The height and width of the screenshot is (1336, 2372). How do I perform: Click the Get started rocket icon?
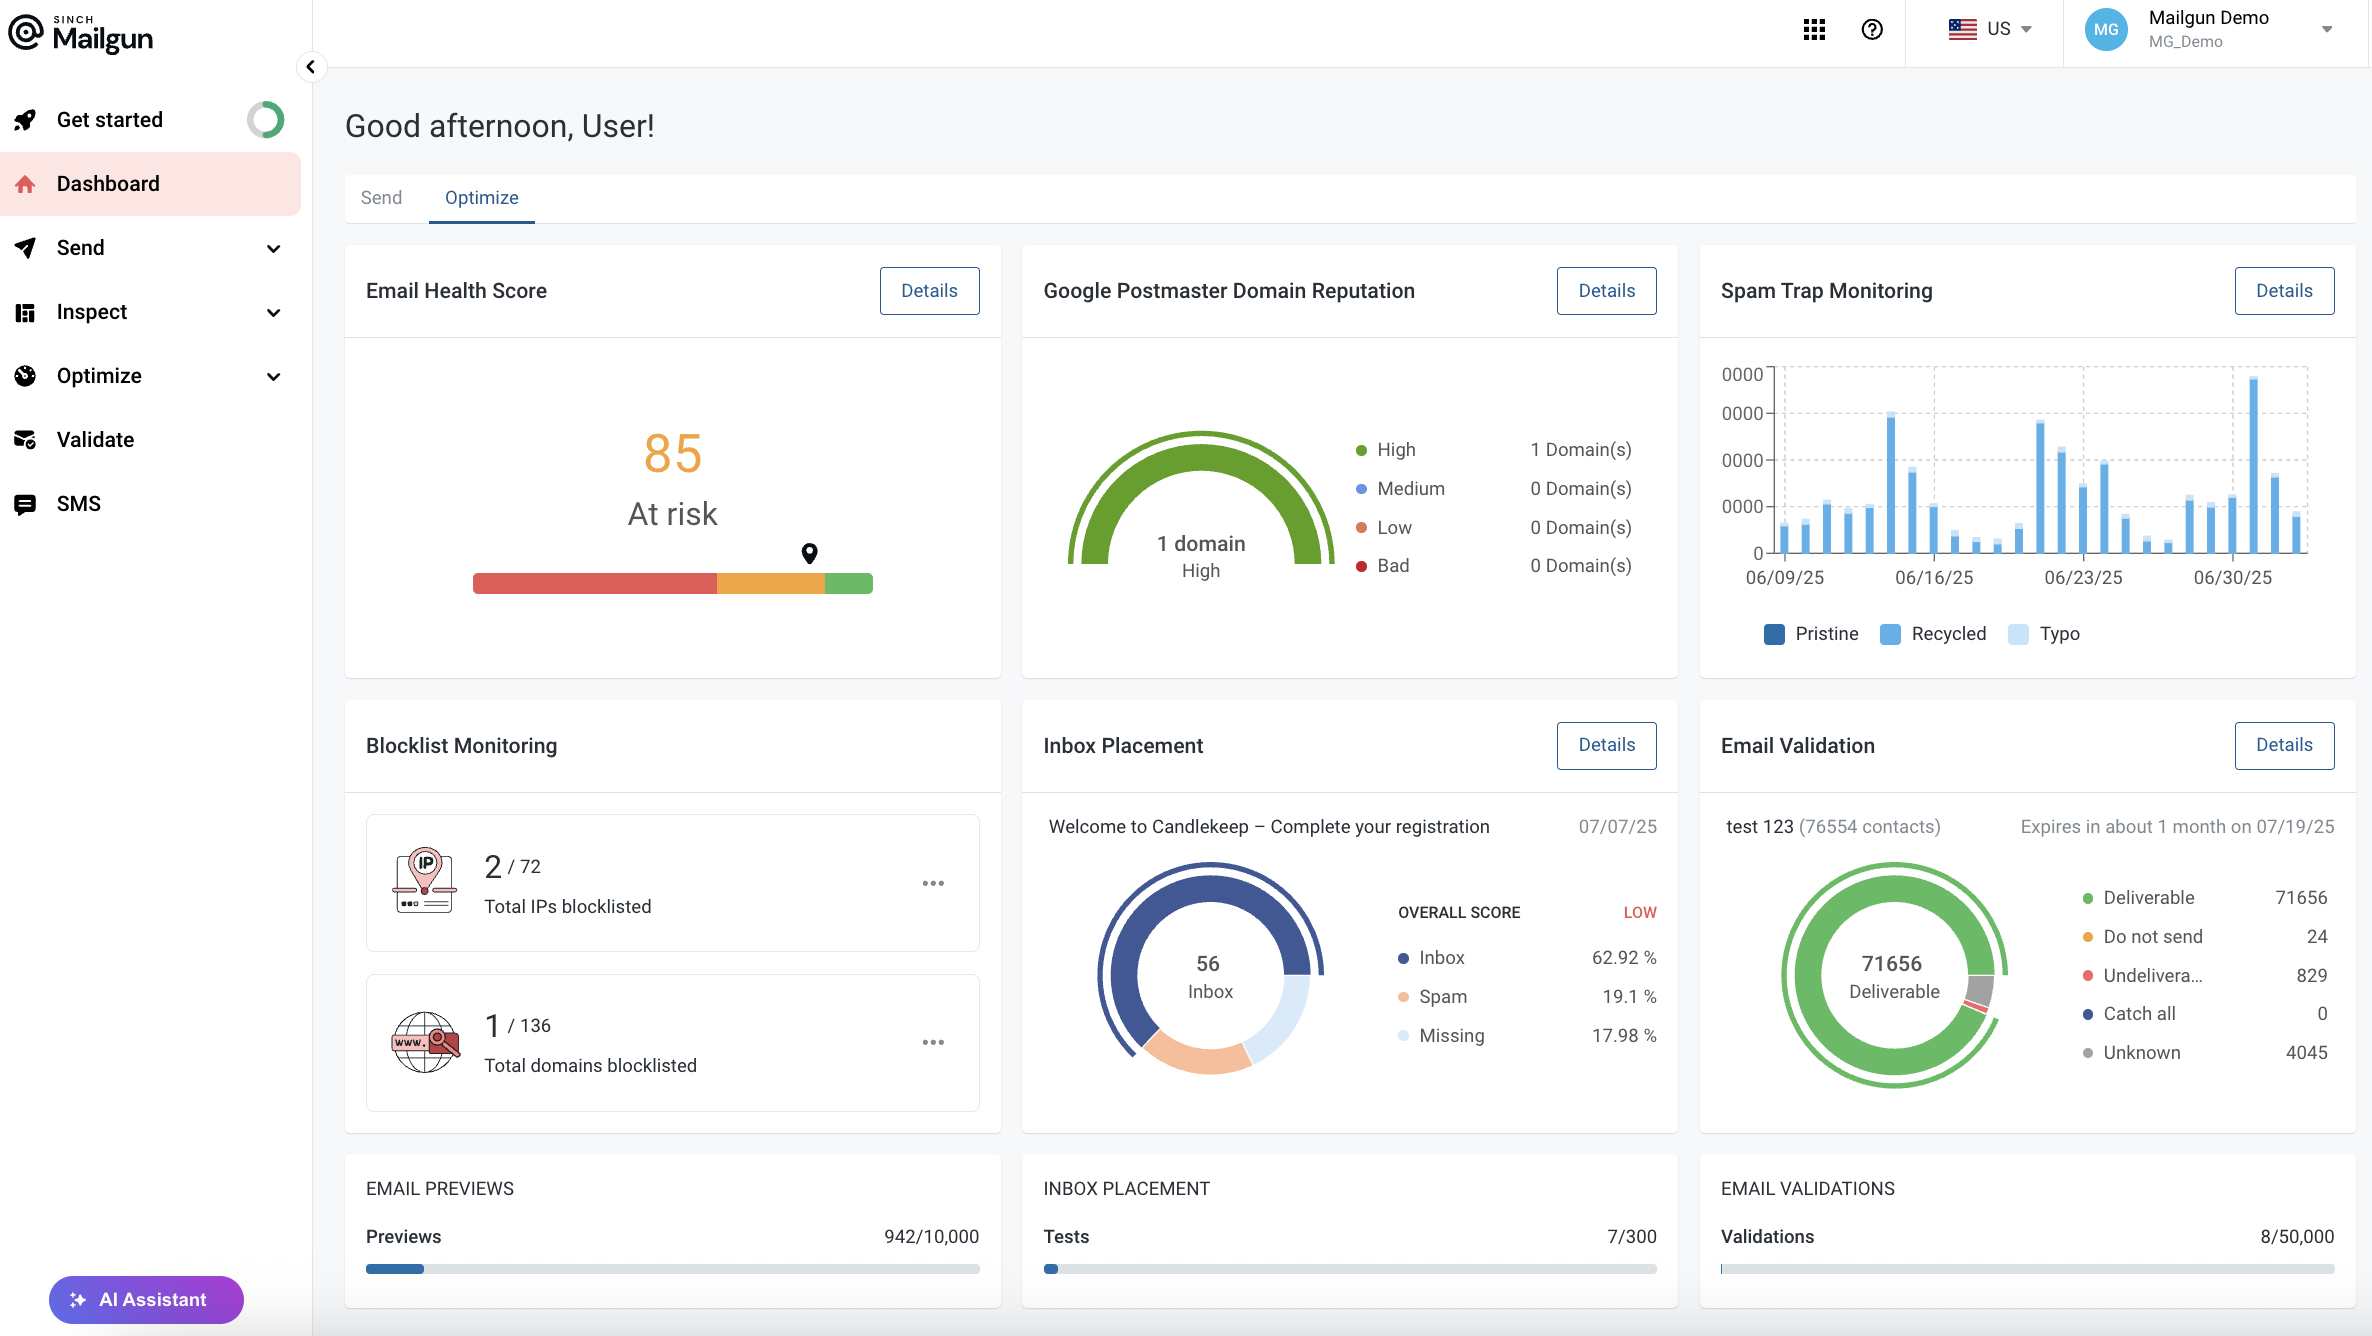[x=26, y=120]
